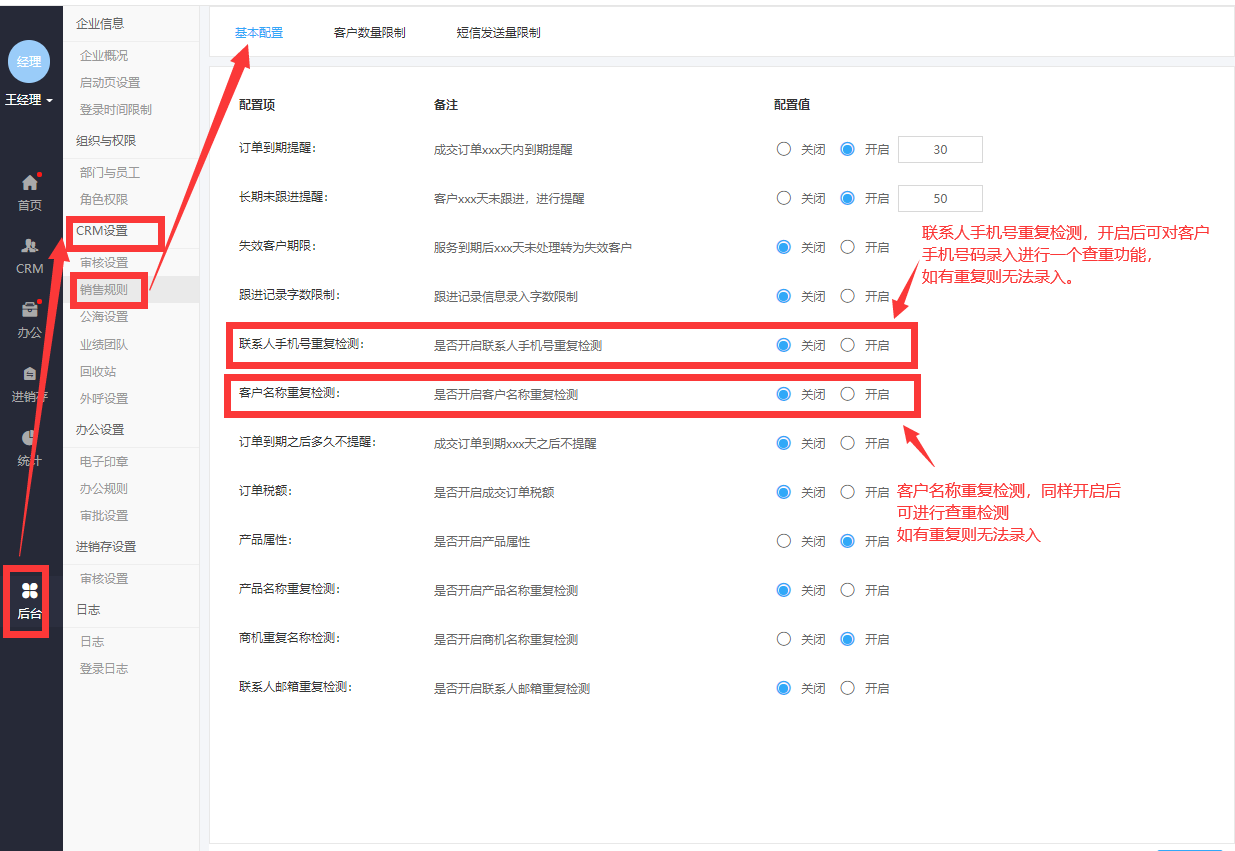Set 订单到期之后多久不提醒 to 开启
The image size is (1235, 851).
(x=848, y=443)
